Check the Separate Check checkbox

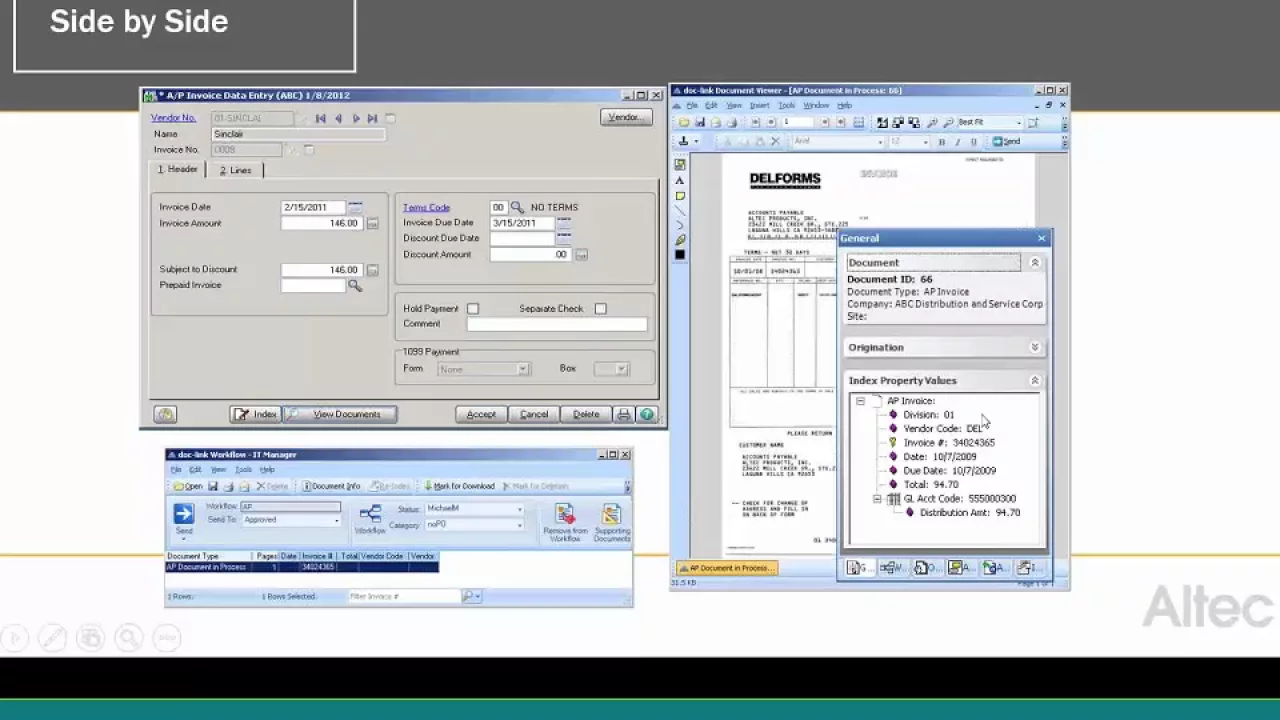click(600, 309)
